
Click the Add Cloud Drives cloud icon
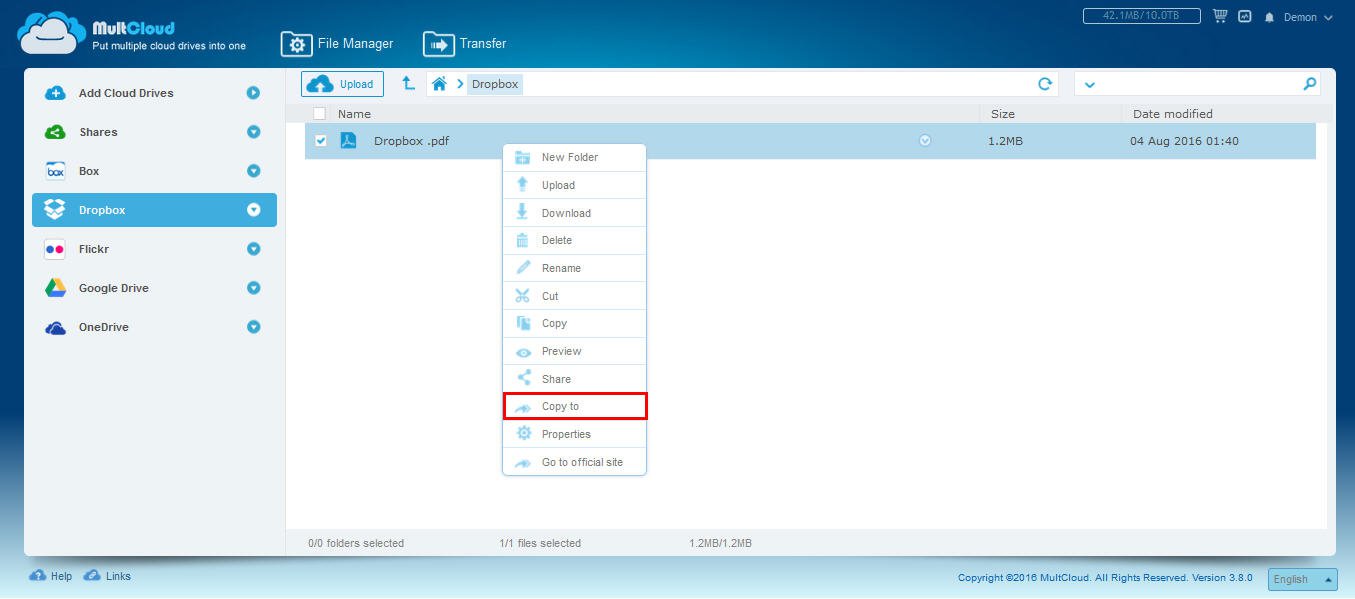[56, 93]
